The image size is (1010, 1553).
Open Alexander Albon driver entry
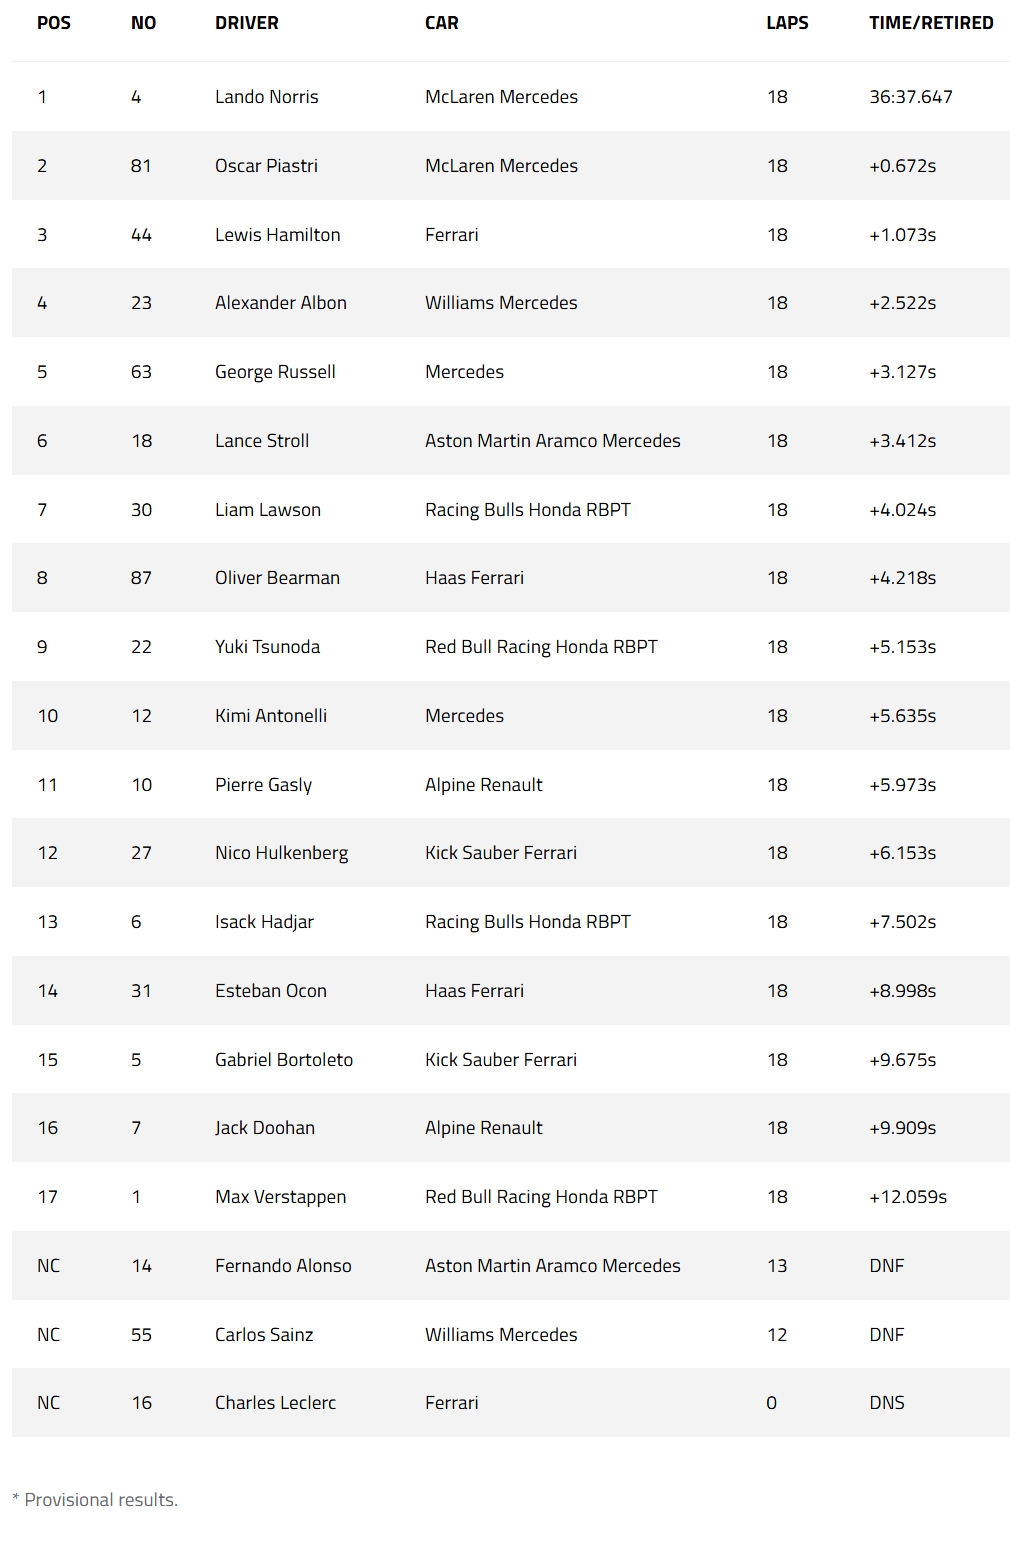click(x=280, y=303)
